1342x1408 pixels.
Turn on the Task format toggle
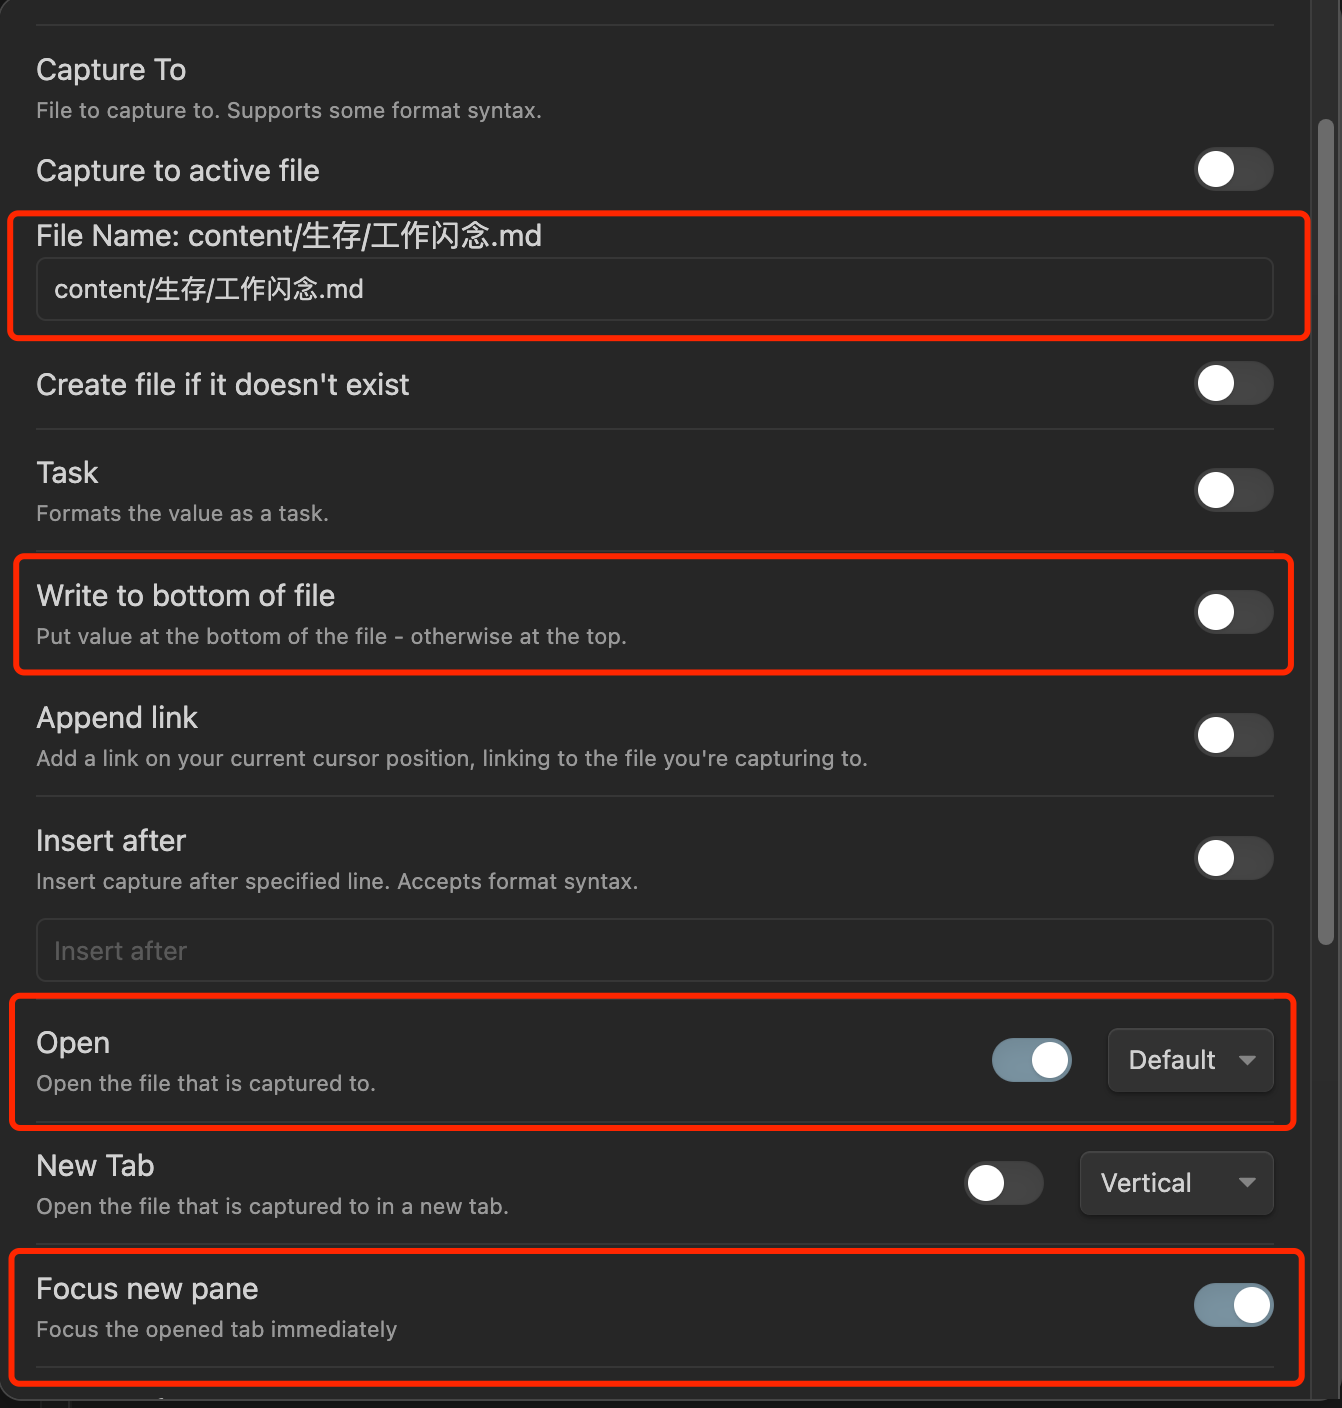point(1233,490)
